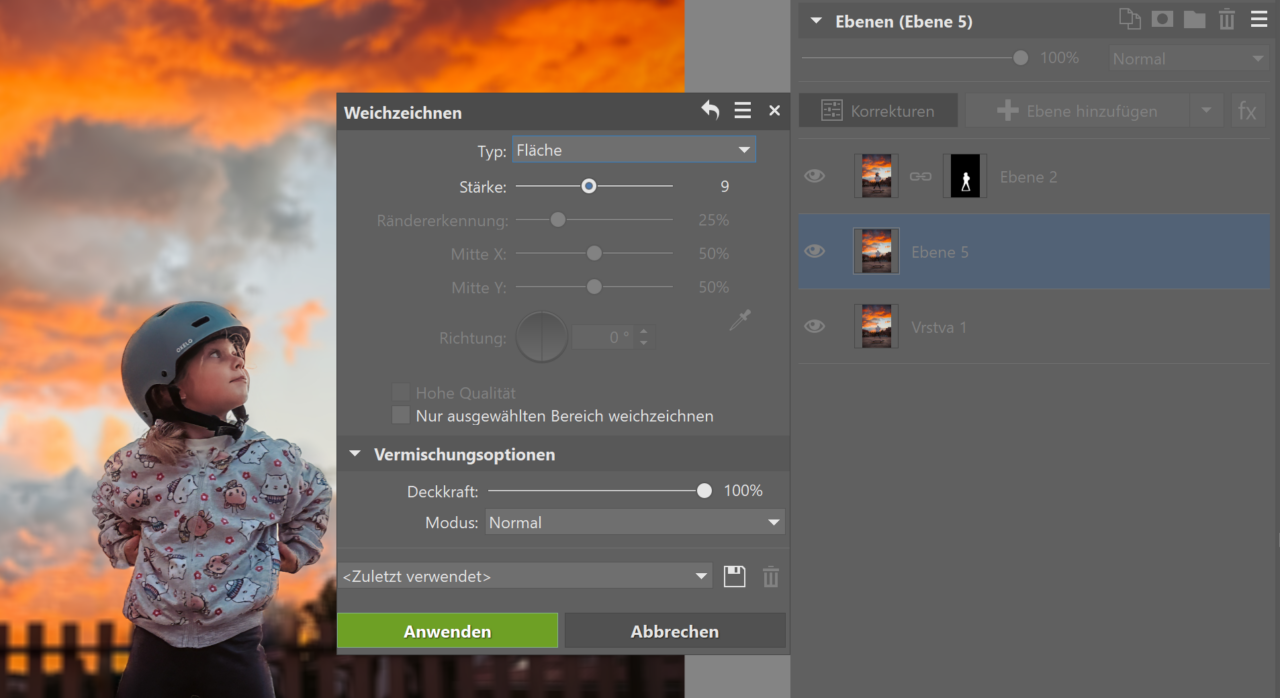Click the fx effects button
1280x698 pixels.
[1247, 111]
